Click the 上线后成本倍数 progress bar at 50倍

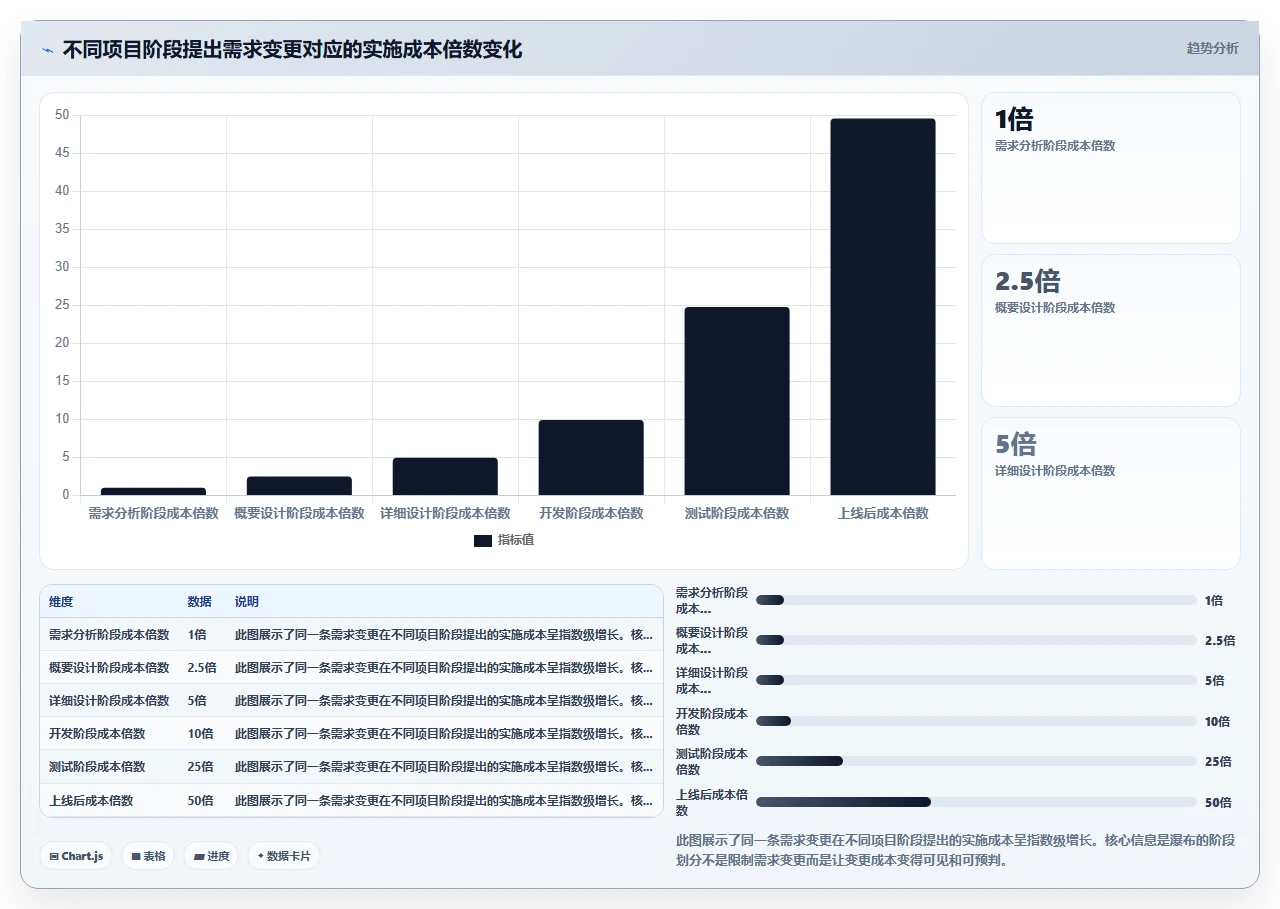coord(976,802)
